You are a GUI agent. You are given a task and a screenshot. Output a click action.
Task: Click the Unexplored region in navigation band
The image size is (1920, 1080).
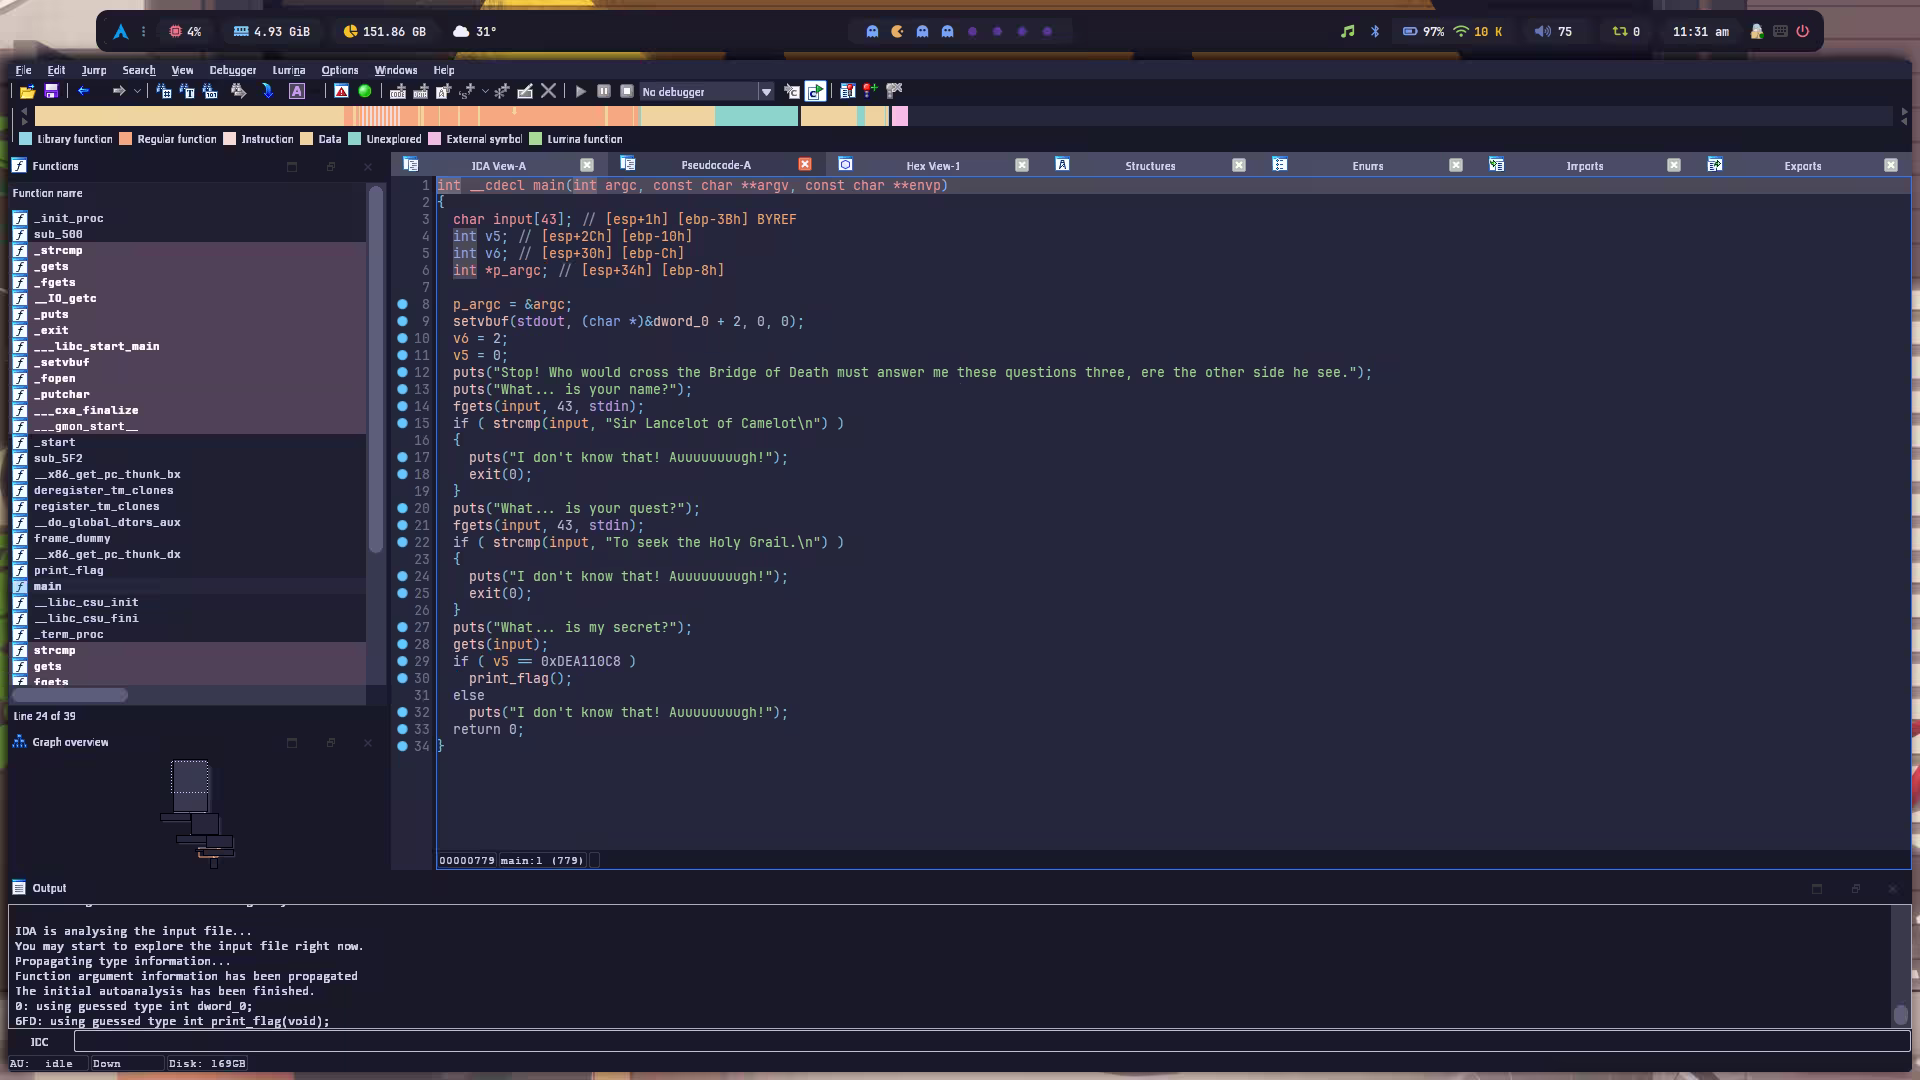pos(756,116)
